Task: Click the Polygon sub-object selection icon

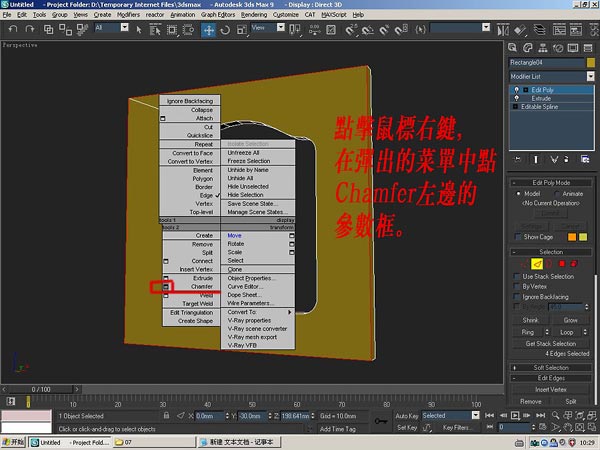Action: point(560,262)
